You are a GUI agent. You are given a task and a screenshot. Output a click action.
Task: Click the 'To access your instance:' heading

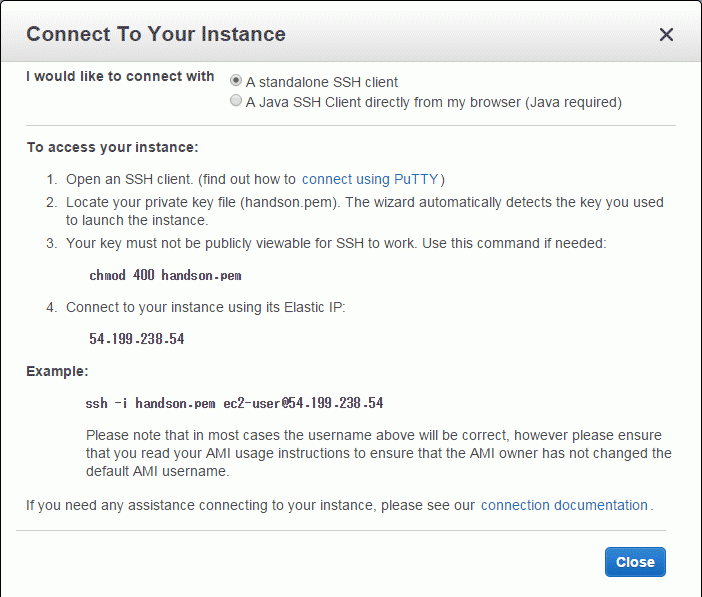112,147
